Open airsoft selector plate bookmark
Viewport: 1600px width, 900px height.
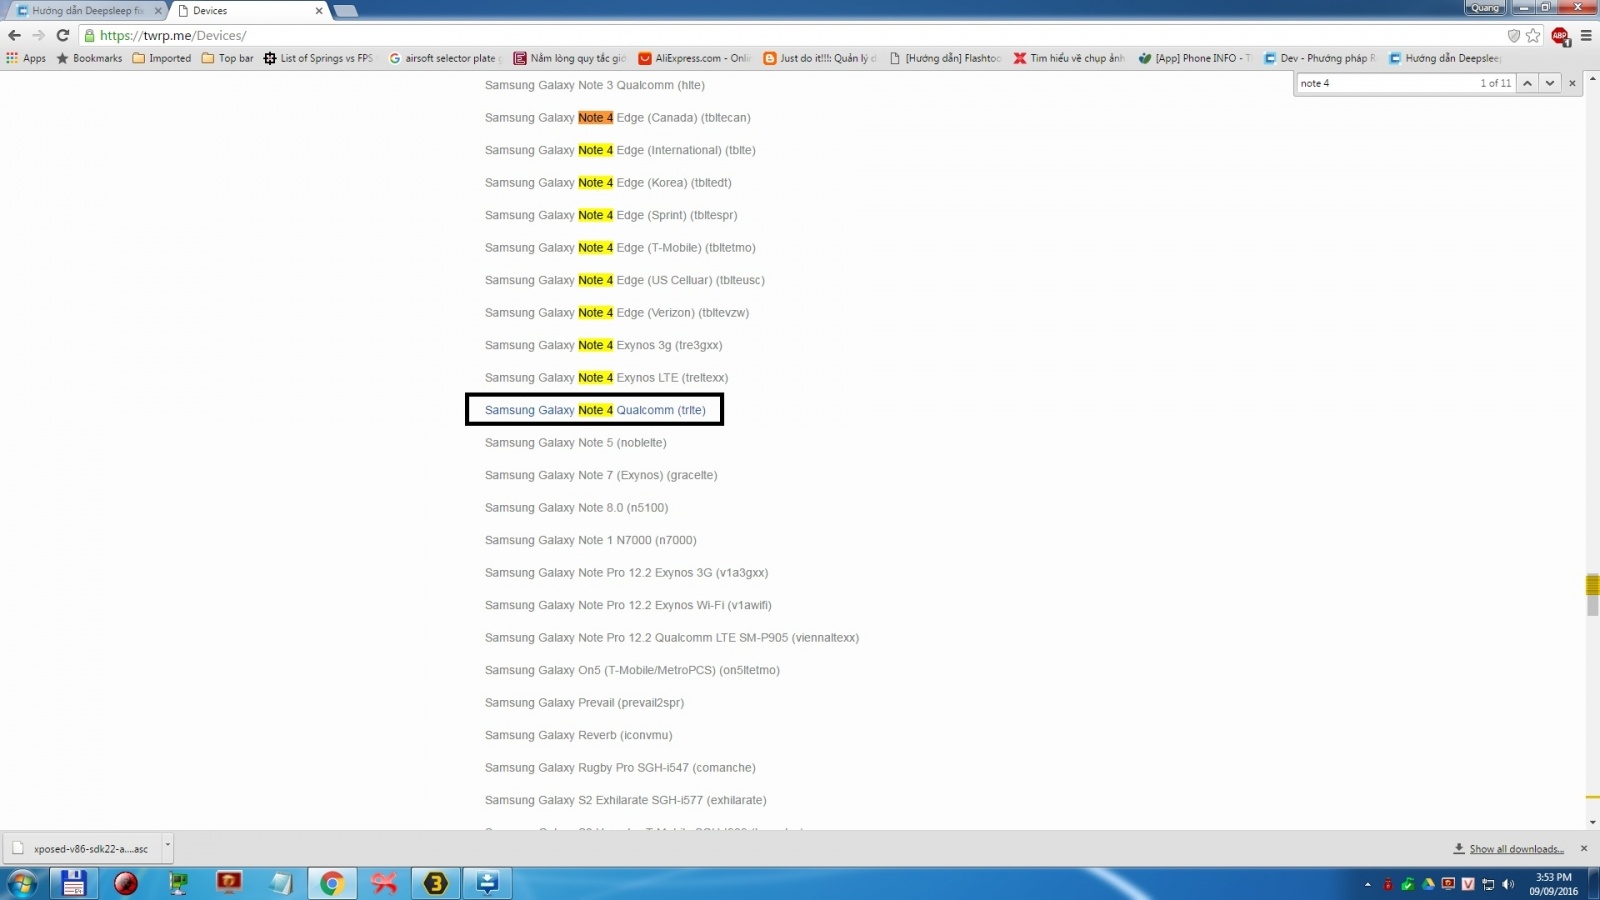tap(445, 58)
